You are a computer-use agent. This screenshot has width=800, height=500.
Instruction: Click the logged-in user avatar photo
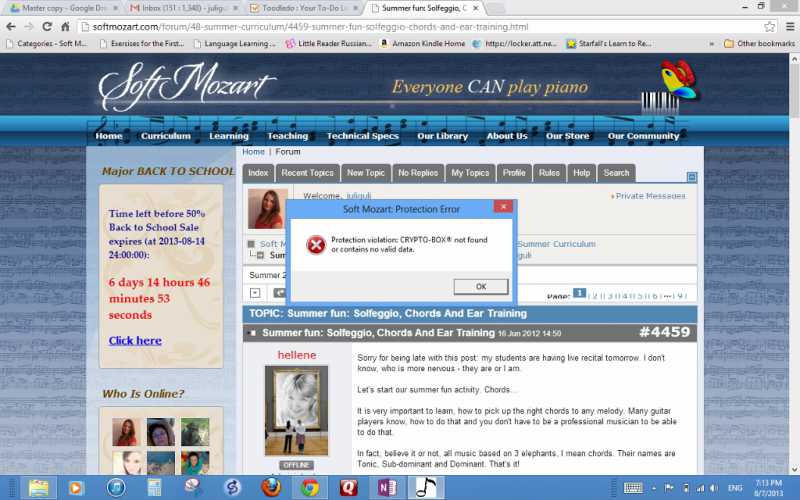click(x=267, y=209)
